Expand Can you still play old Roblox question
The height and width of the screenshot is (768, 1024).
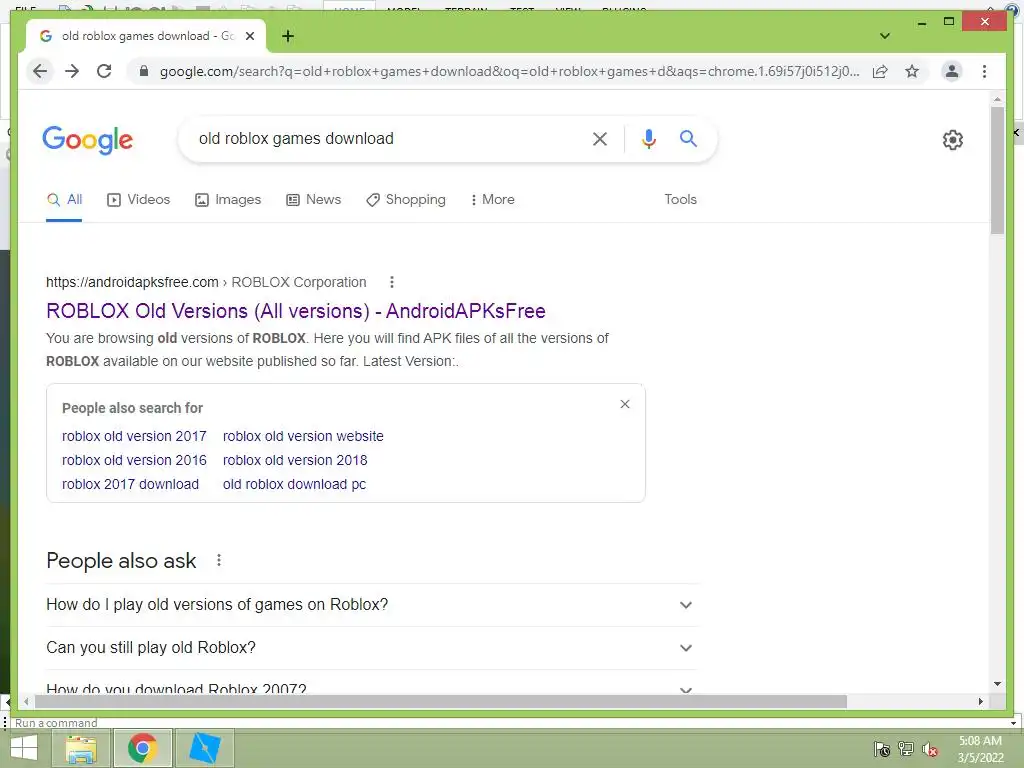point(372,648)
